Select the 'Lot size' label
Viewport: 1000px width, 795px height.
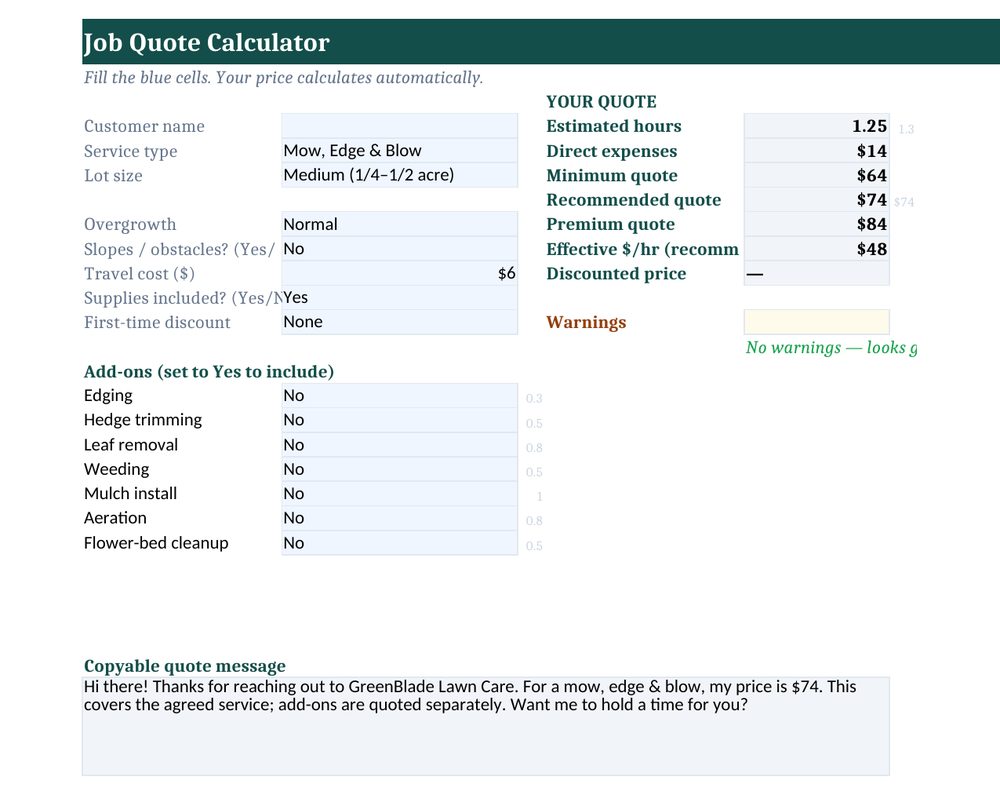point(113,175)
